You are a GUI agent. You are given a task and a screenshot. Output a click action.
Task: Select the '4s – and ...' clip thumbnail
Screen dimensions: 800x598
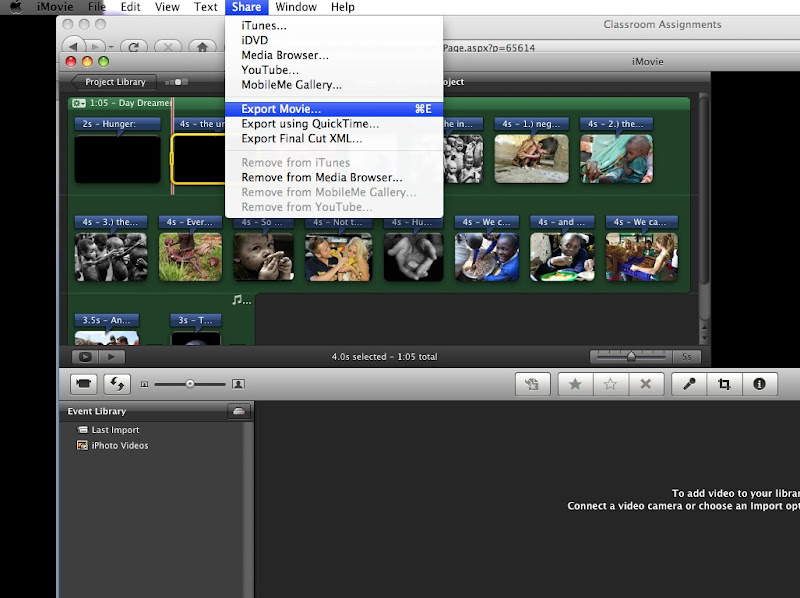tap(562, 257)
